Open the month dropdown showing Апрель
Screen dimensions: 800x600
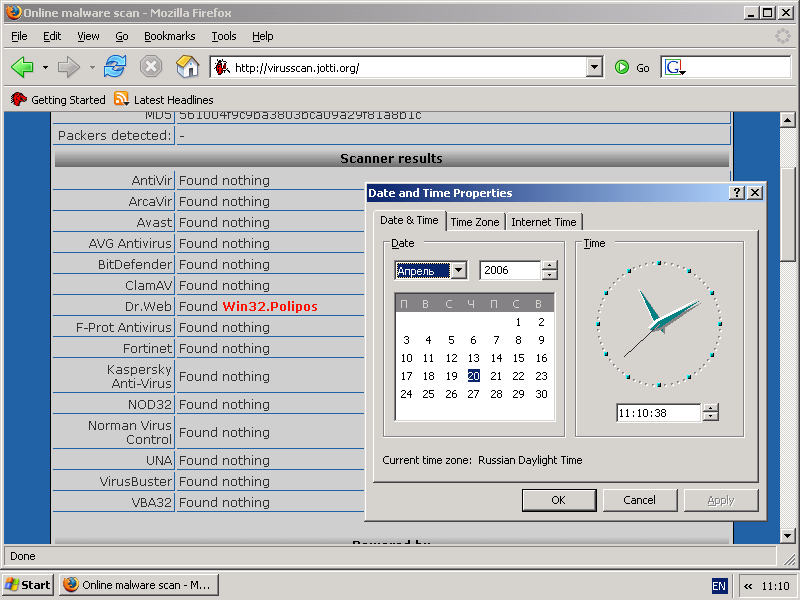(459, 270)
